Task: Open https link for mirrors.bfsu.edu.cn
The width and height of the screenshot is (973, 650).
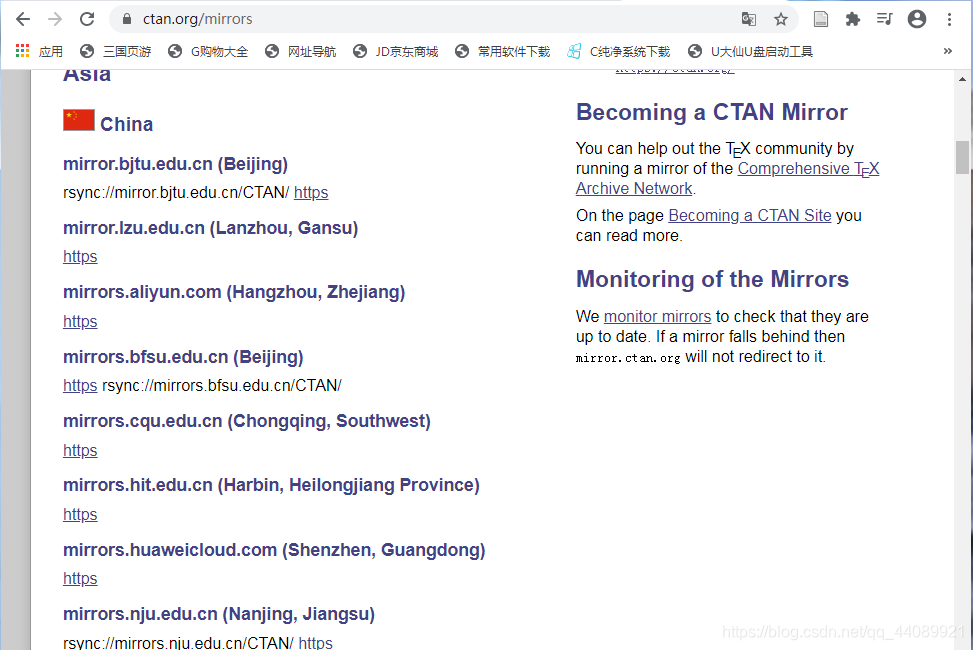Action: (80, 386)
